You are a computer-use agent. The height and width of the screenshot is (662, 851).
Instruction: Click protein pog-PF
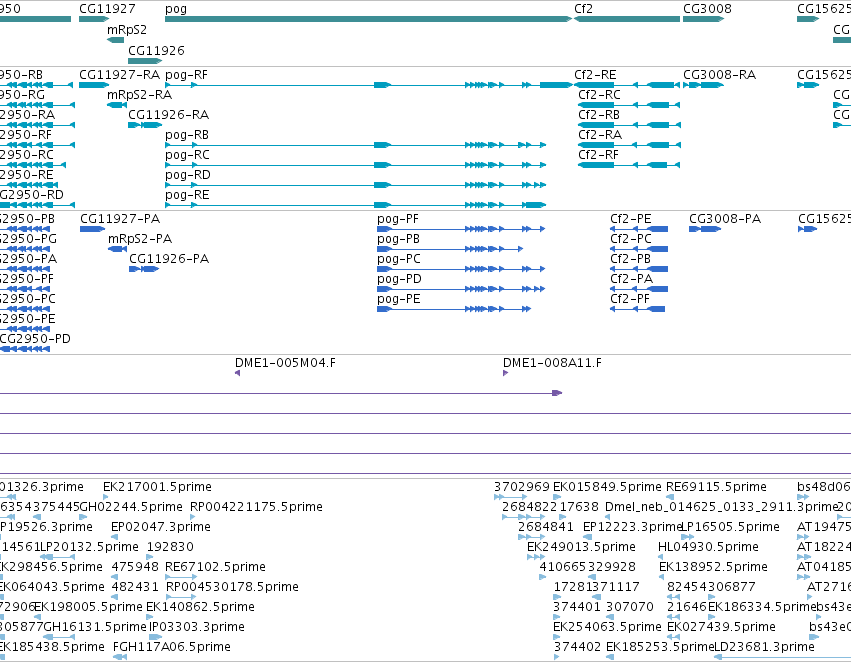pos(461,229)
